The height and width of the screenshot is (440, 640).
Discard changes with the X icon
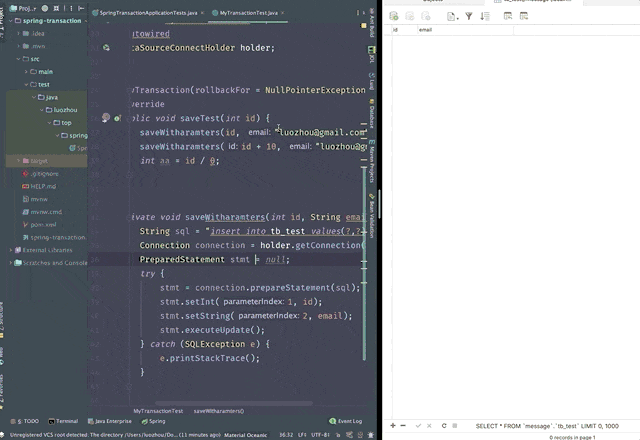429,425
